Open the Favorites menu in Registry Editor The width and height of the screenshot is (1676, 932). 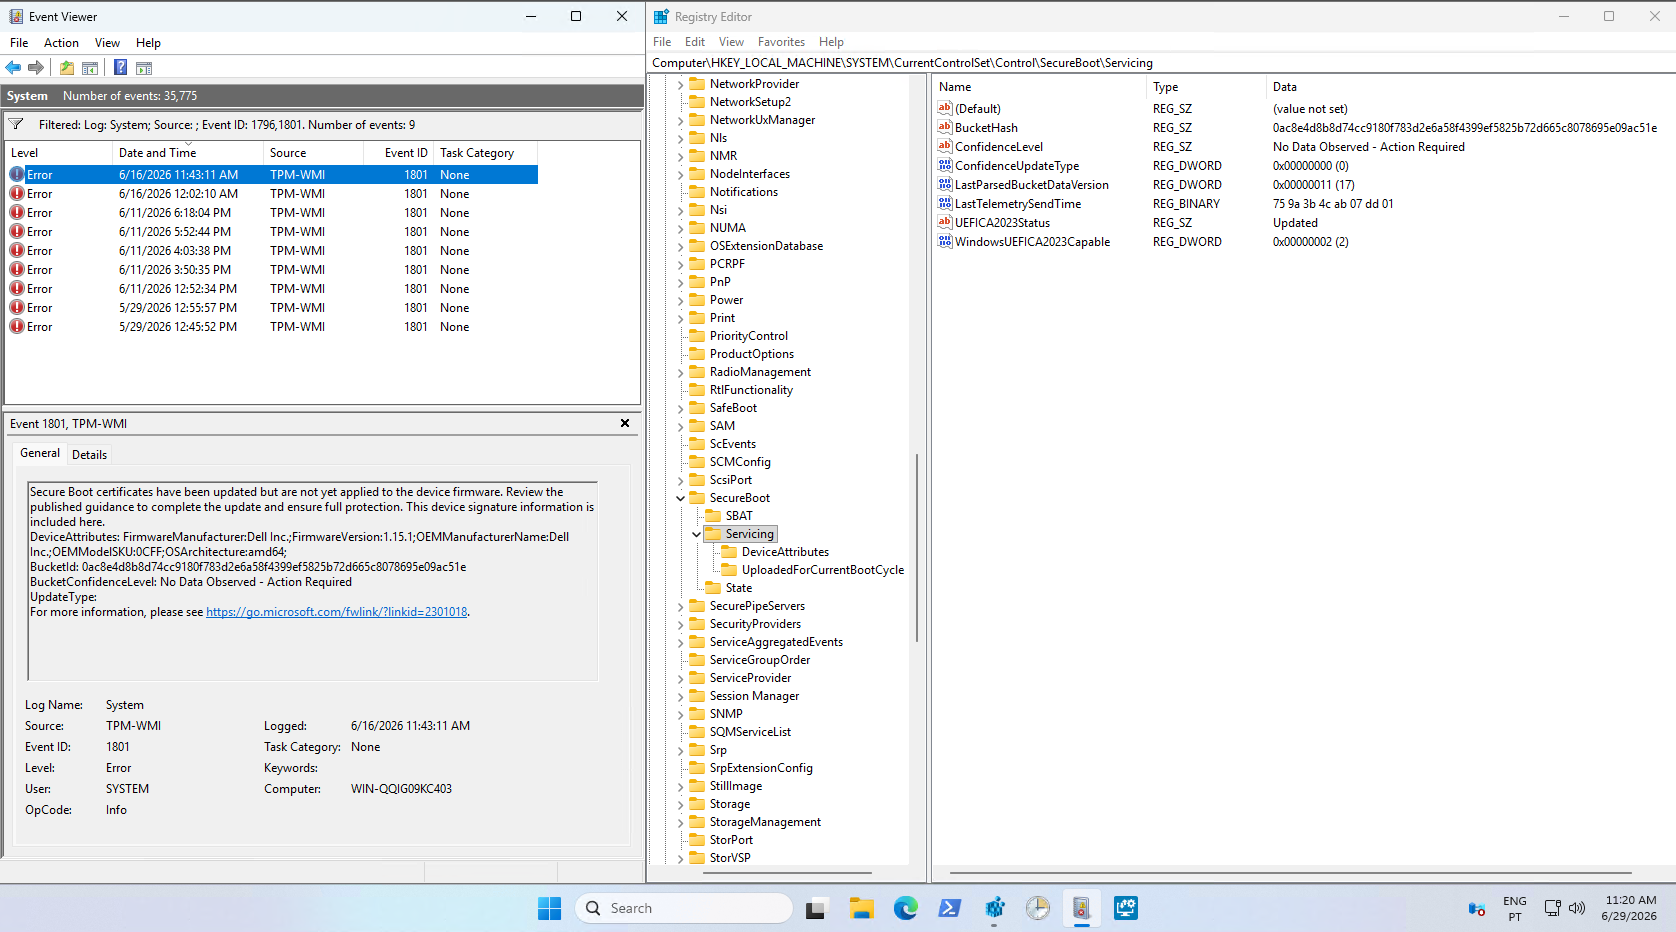(x=781, y=42)
